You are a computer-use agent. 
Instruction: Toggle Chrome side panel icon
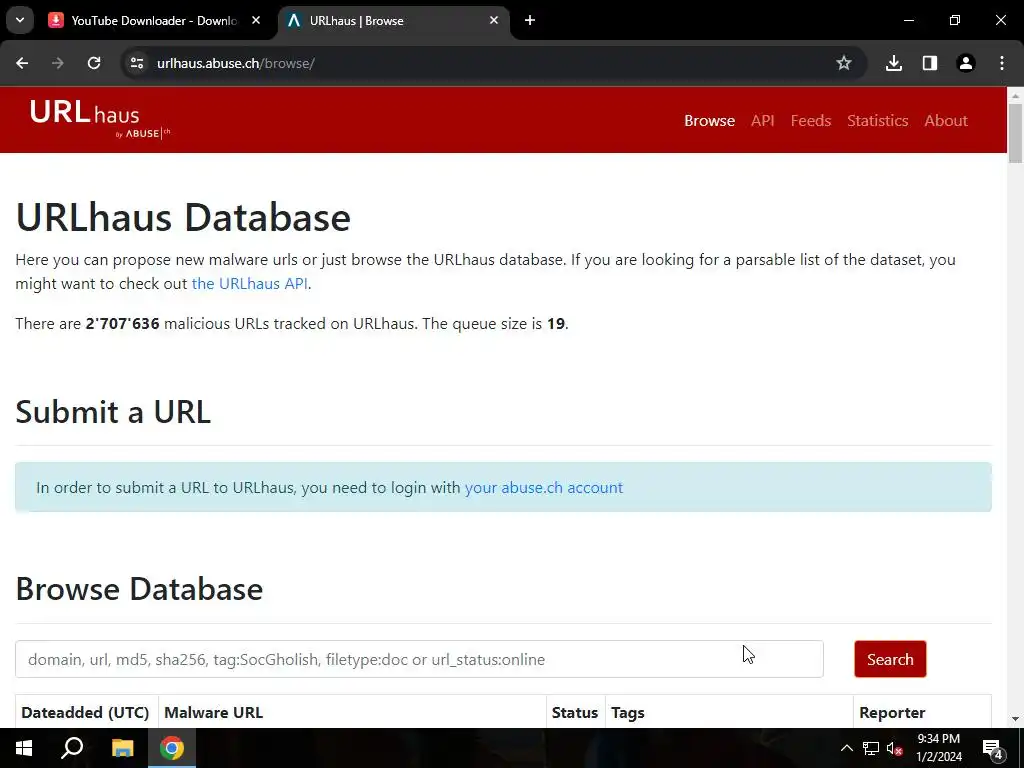point(930,63)
